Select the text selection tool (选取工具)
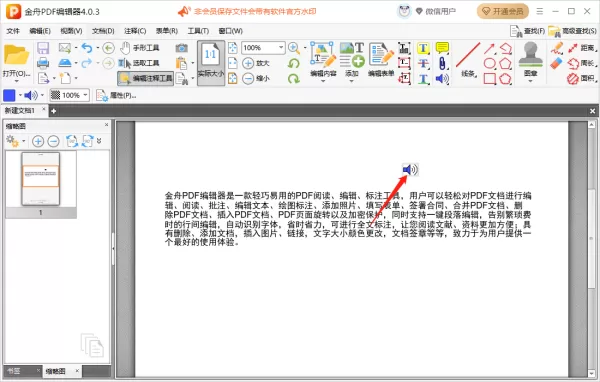The width and height of the screenshot is (600, 382). tap(140, 63)
